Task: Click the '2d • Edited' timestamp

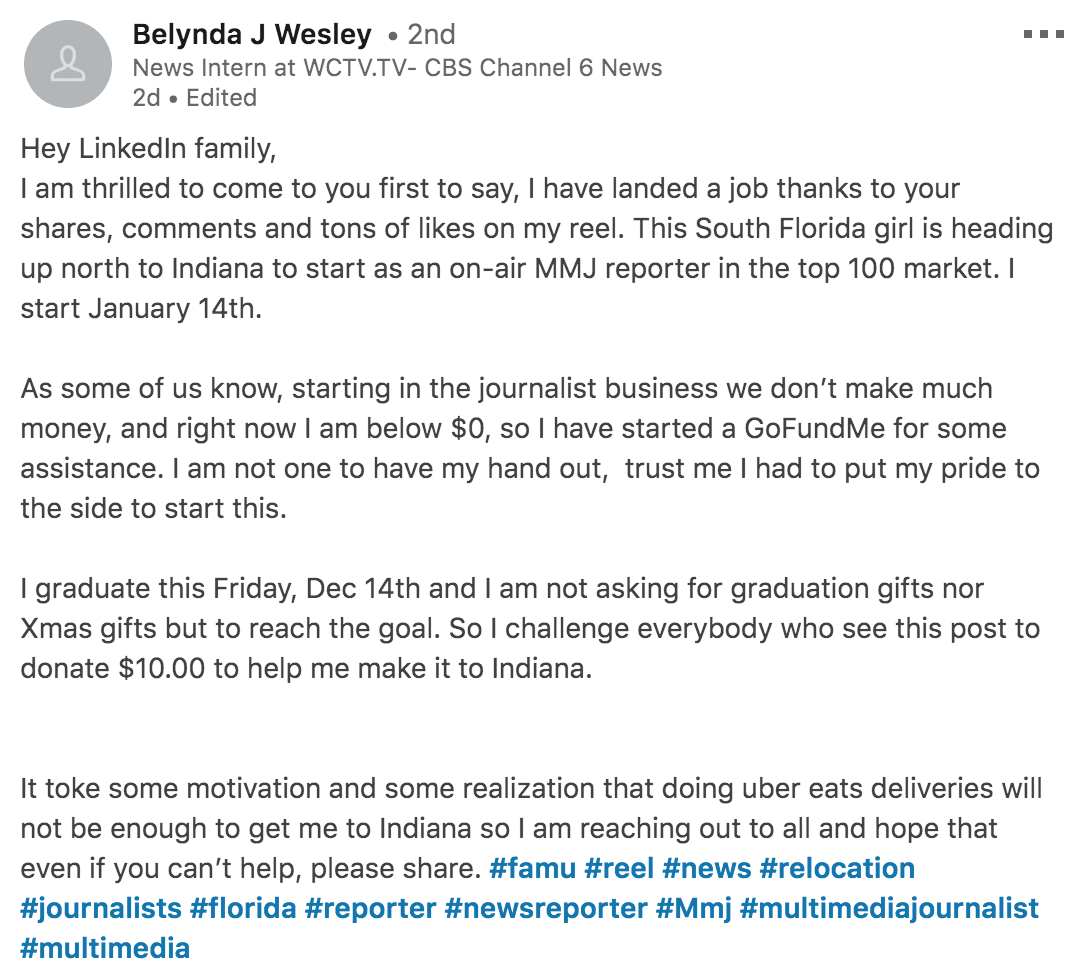Action: (x=195, y=98)
